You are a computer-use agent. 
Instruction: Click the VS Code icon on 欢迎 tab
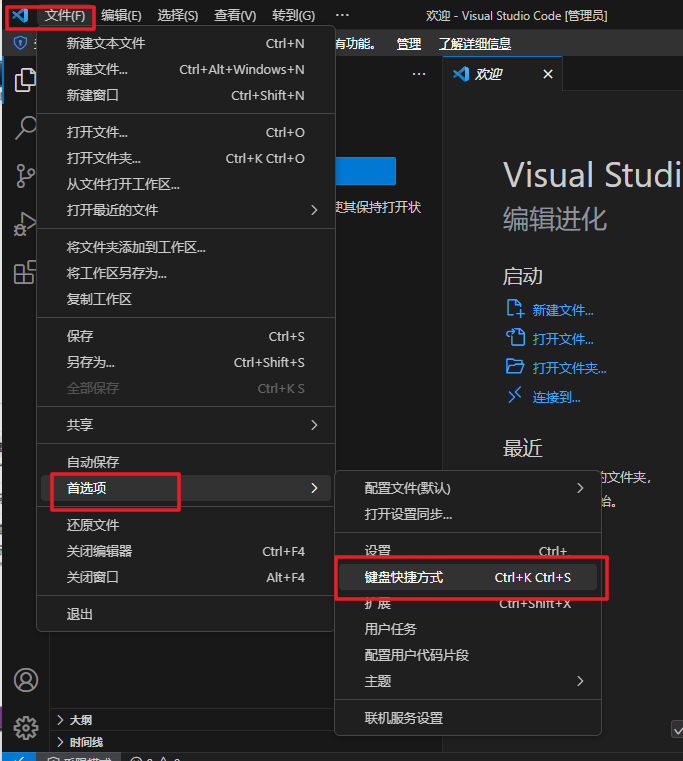[x=461, y=74]
